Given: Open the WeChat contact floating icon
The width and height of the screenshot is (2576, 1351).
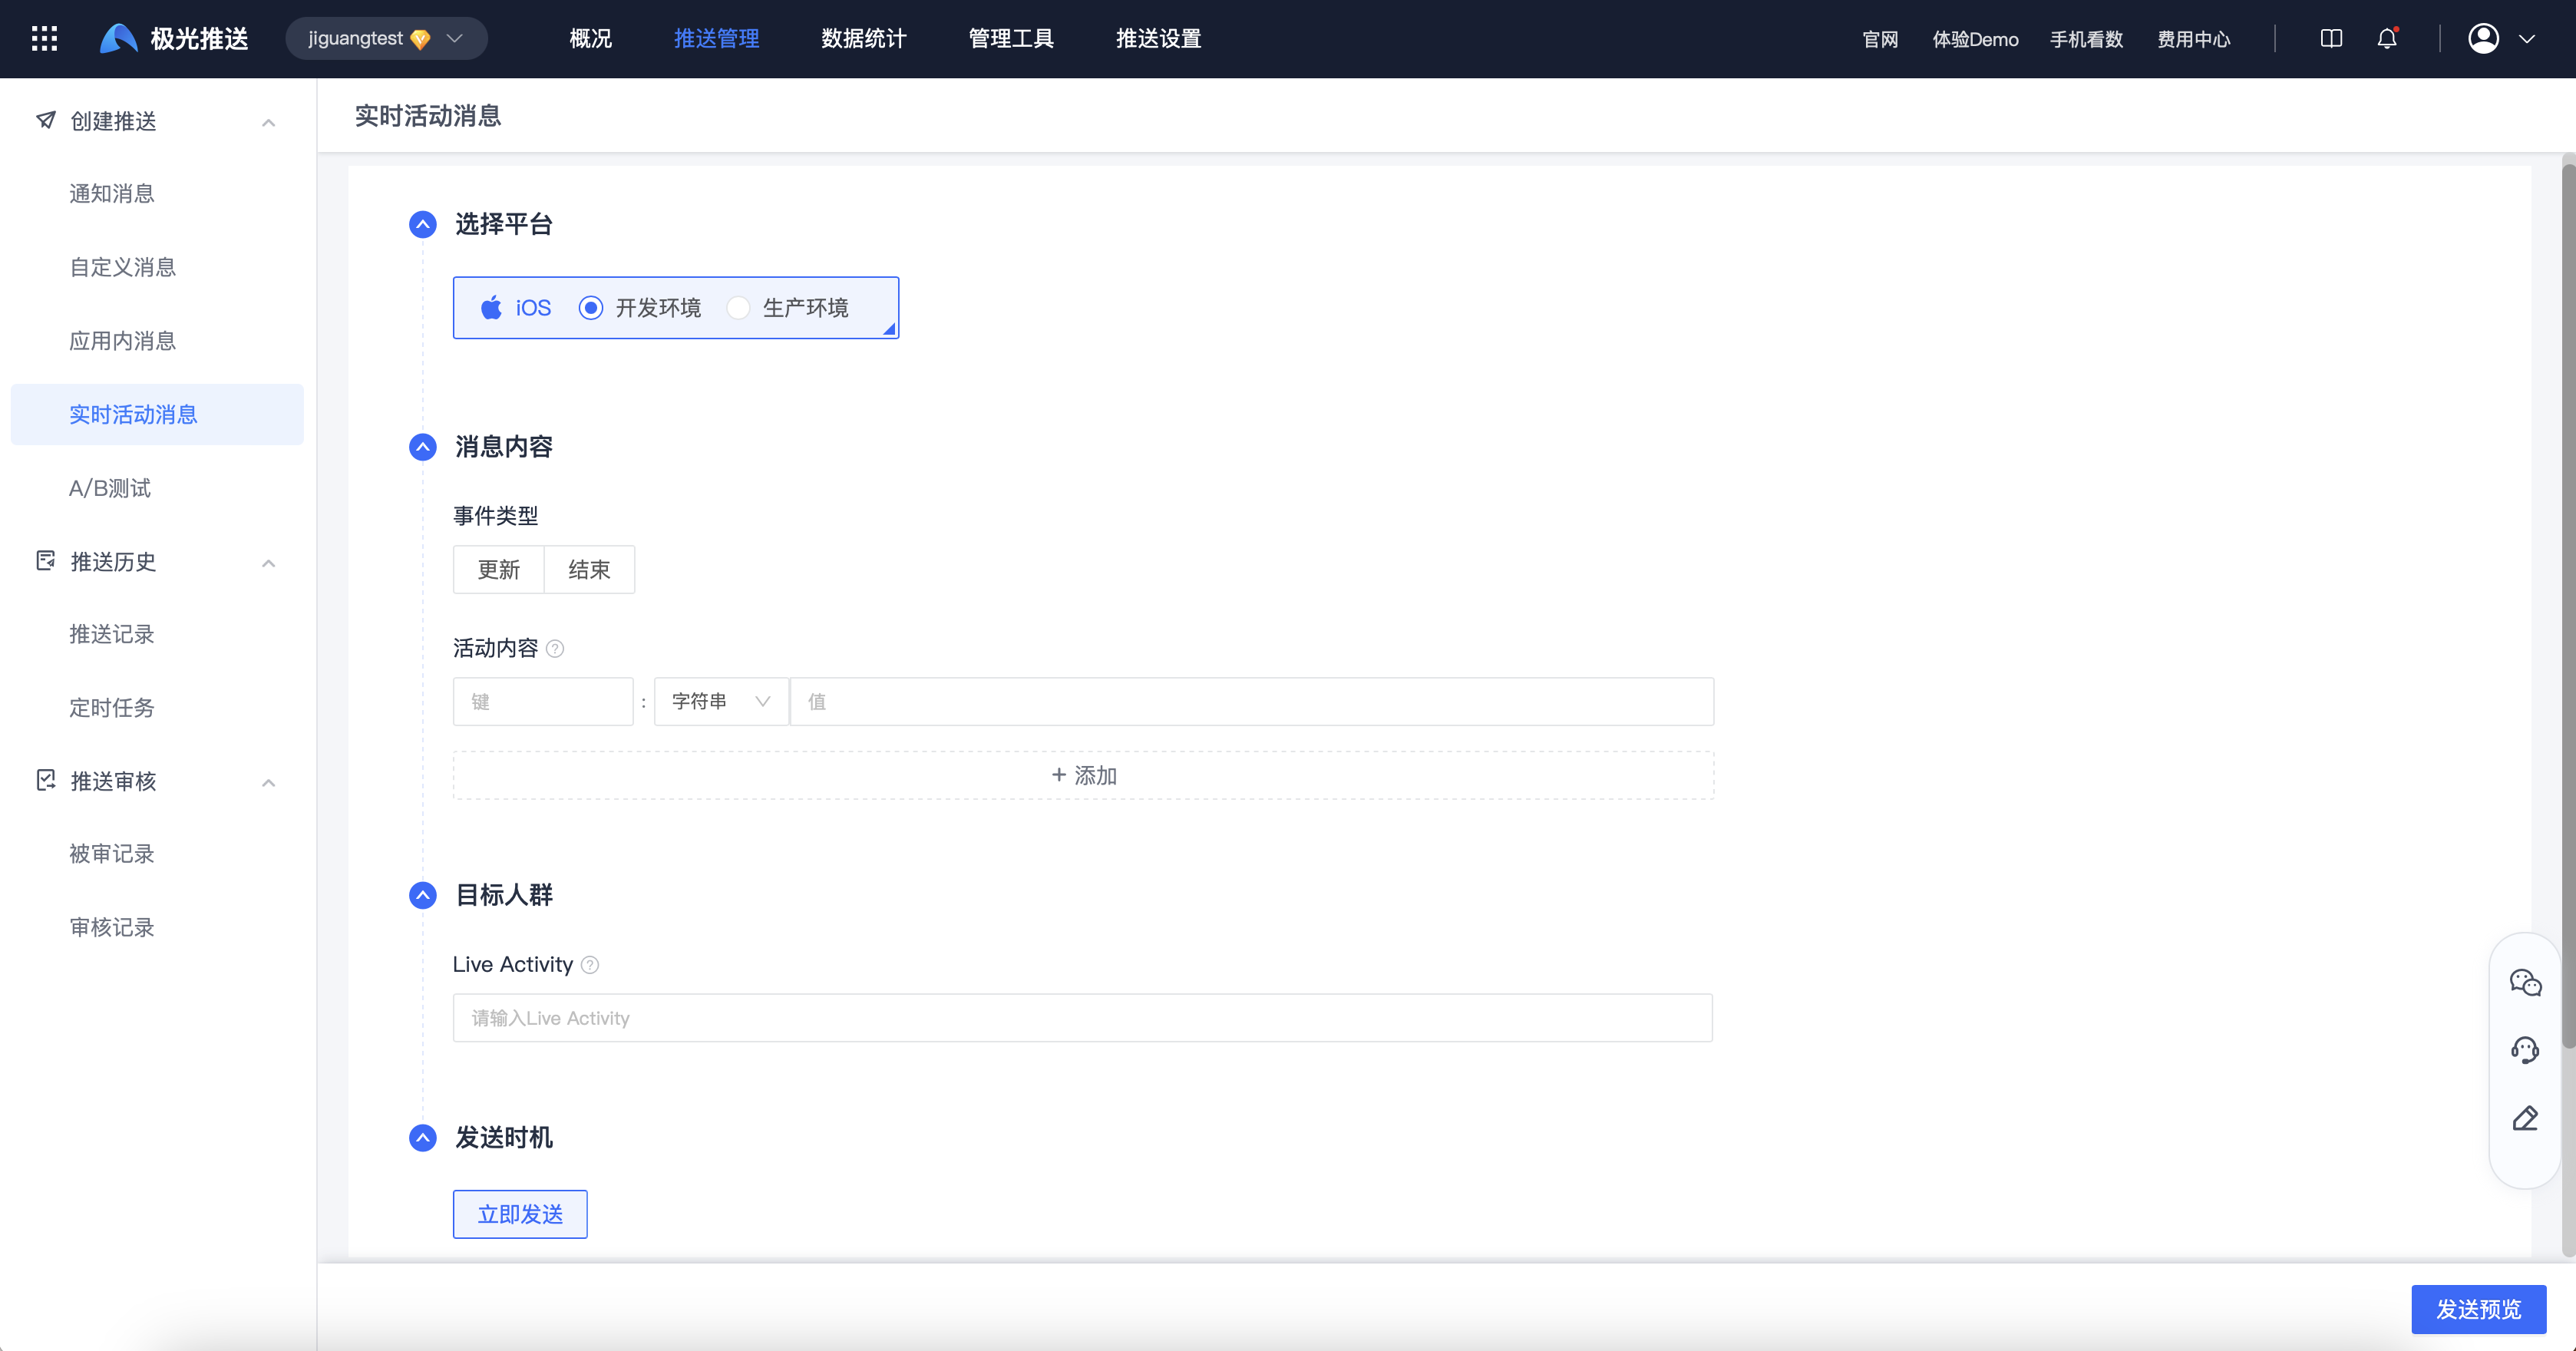Looking at the screenshot, I should coord(2525,983).
